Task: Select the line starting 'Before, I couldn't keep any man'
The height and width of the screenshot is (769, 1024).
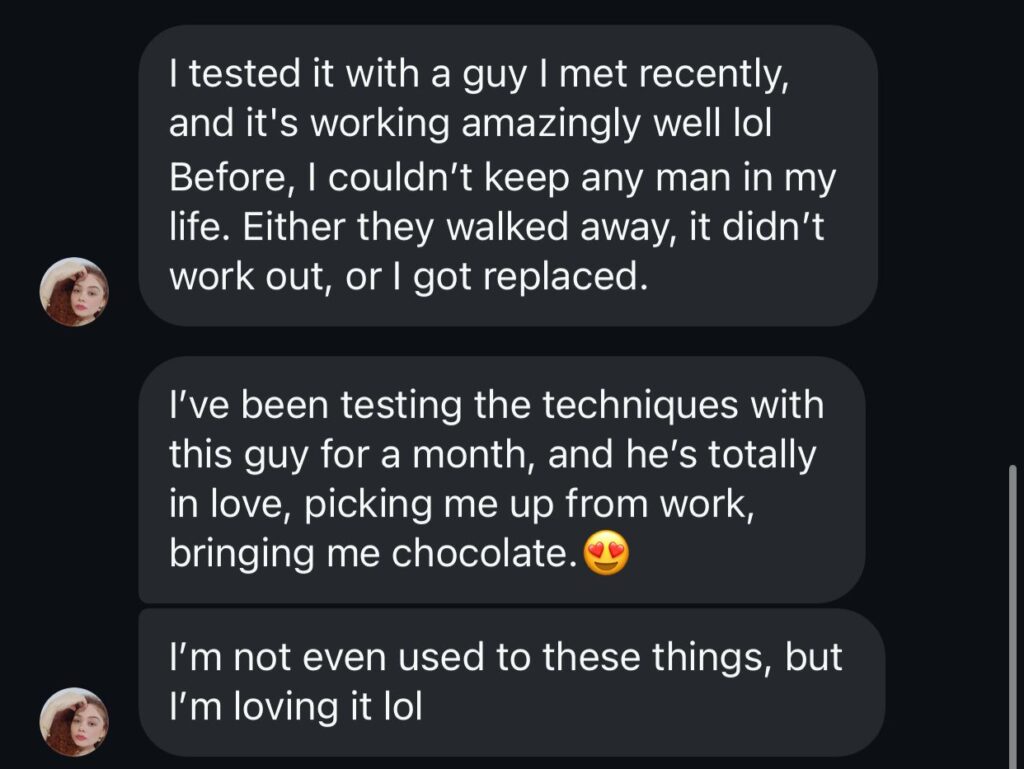Action: coord(502,178)
